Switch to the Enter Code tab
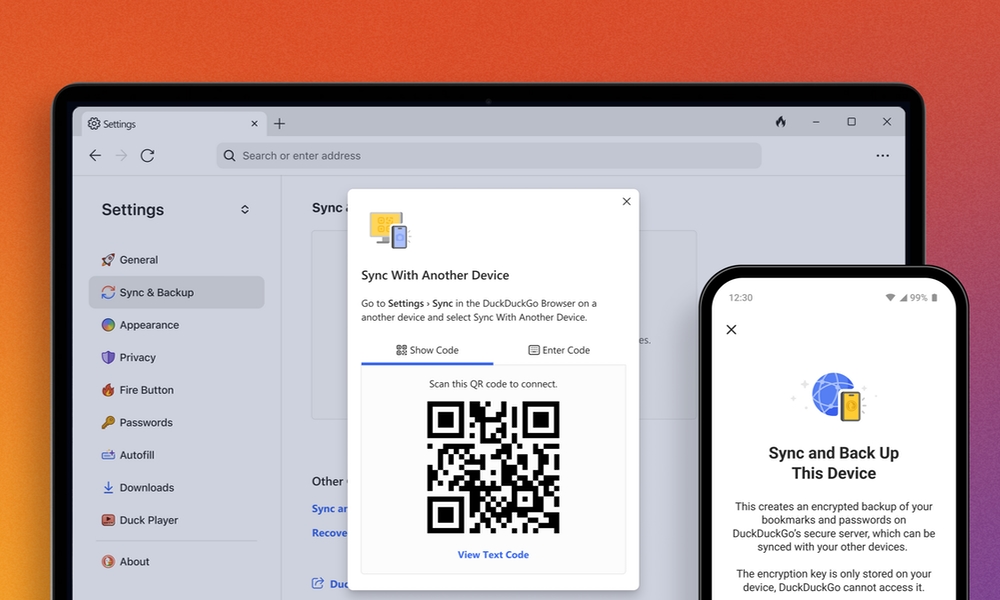This screenshot has height=600, width=1000. tap(559, 350)
